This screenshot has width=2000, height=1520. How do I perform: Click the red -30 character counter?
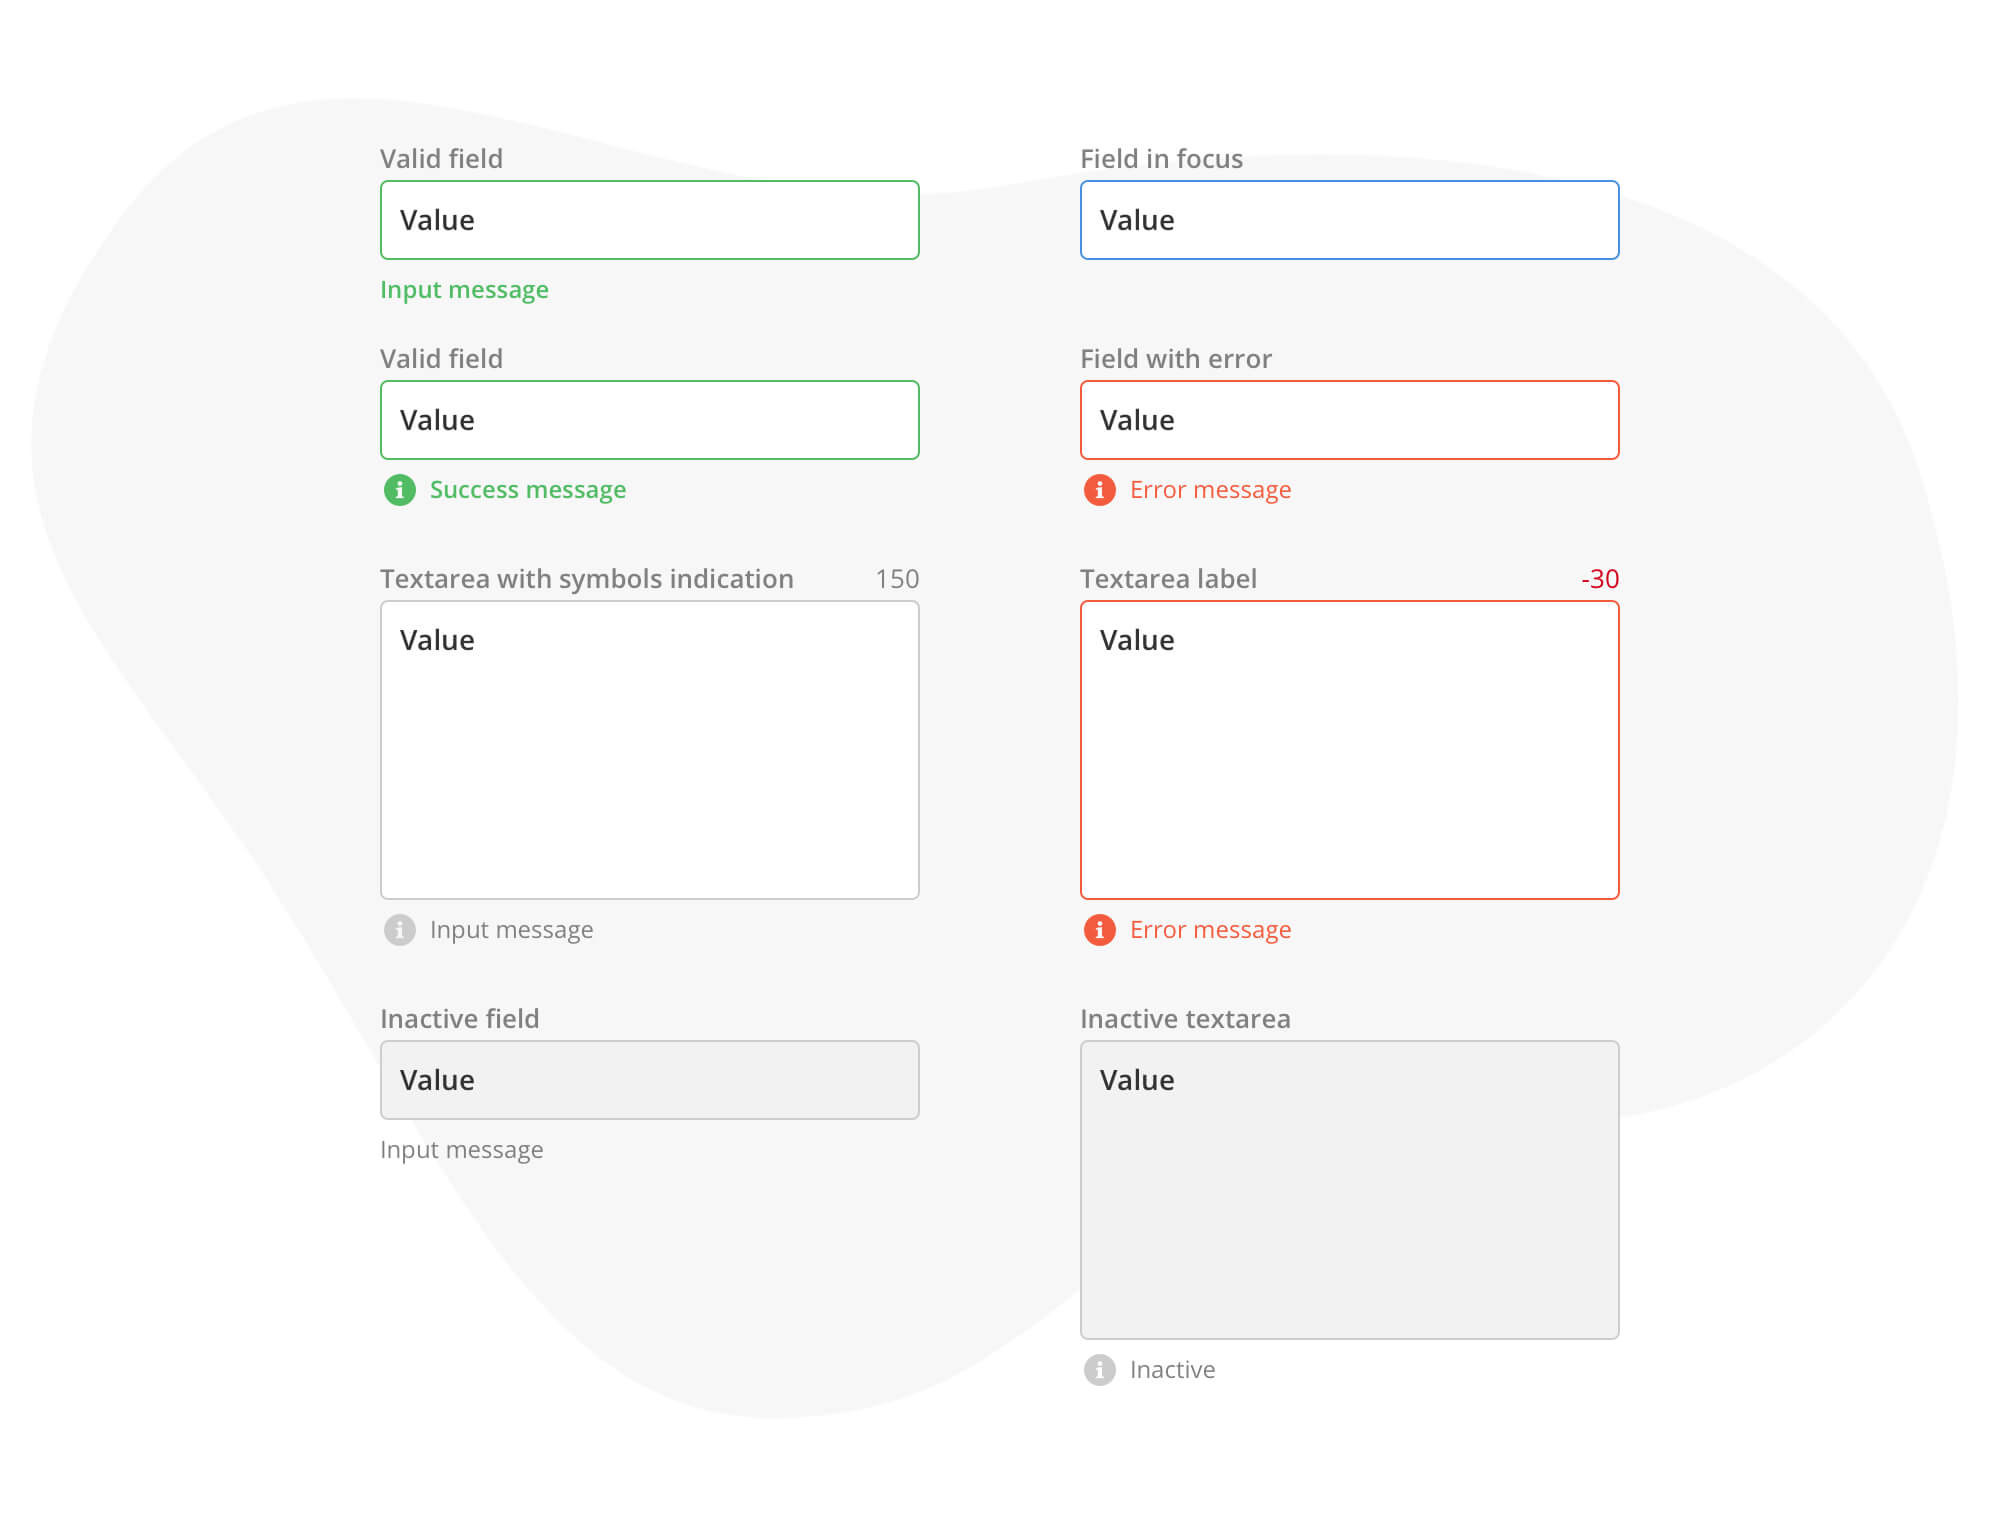tap(1599, 579)
